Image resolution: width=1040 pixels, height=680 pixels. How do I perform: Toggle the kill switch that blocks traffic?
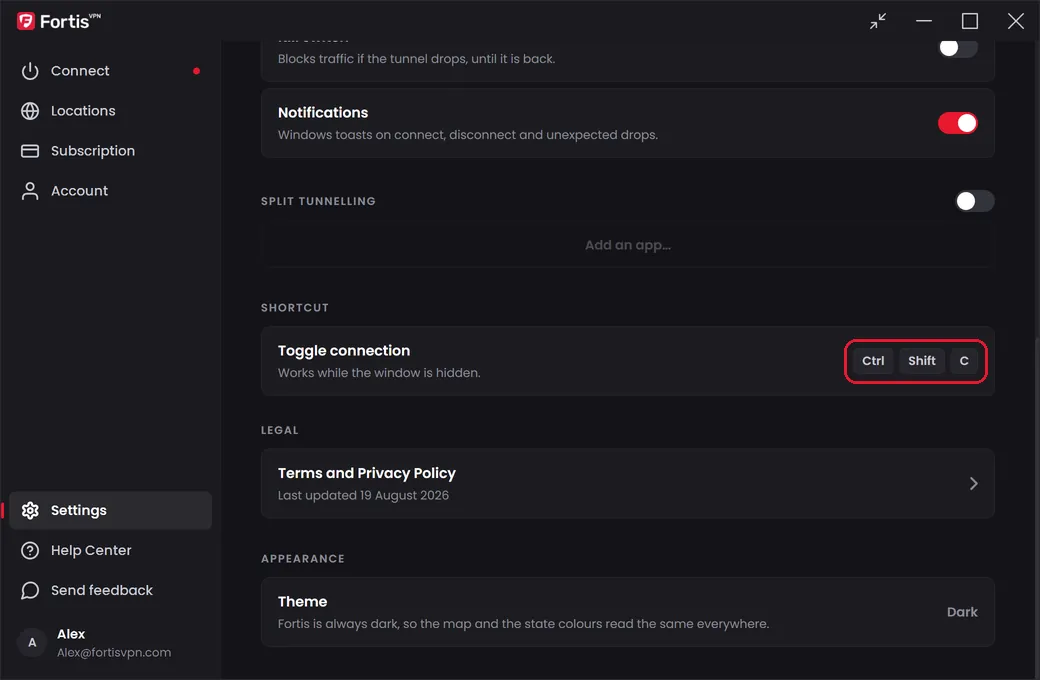[958, 48]
